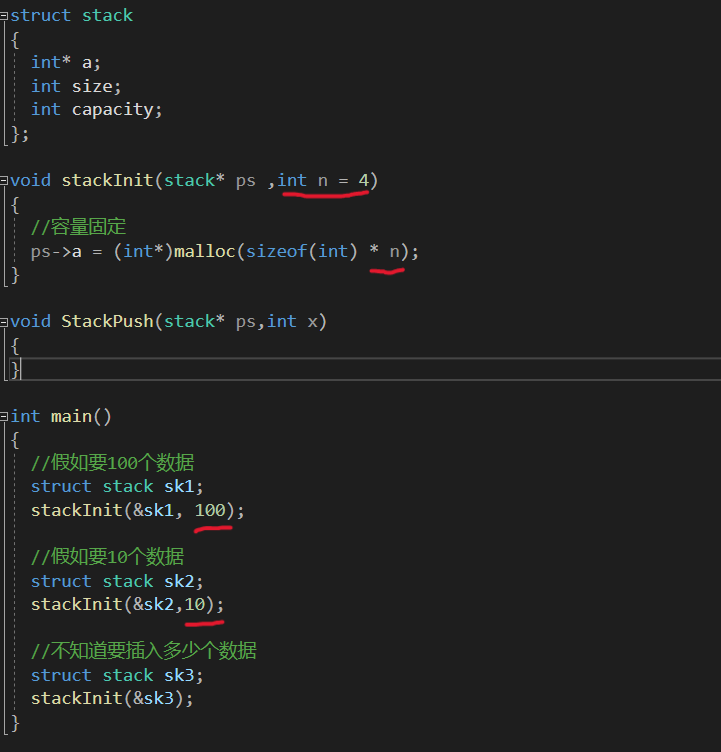Click the 'int size;' member line

click(x=76, y=86)
